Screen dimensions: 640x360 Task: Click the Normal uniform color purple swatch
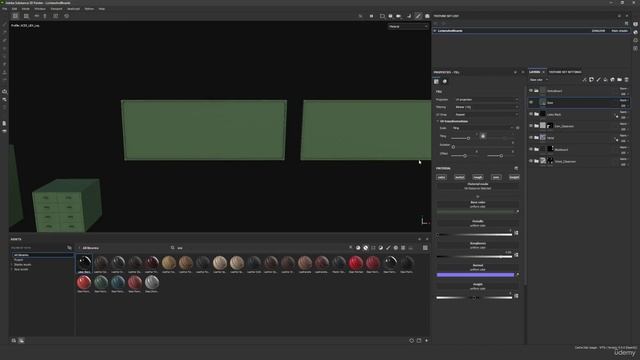tap(476, 275)
